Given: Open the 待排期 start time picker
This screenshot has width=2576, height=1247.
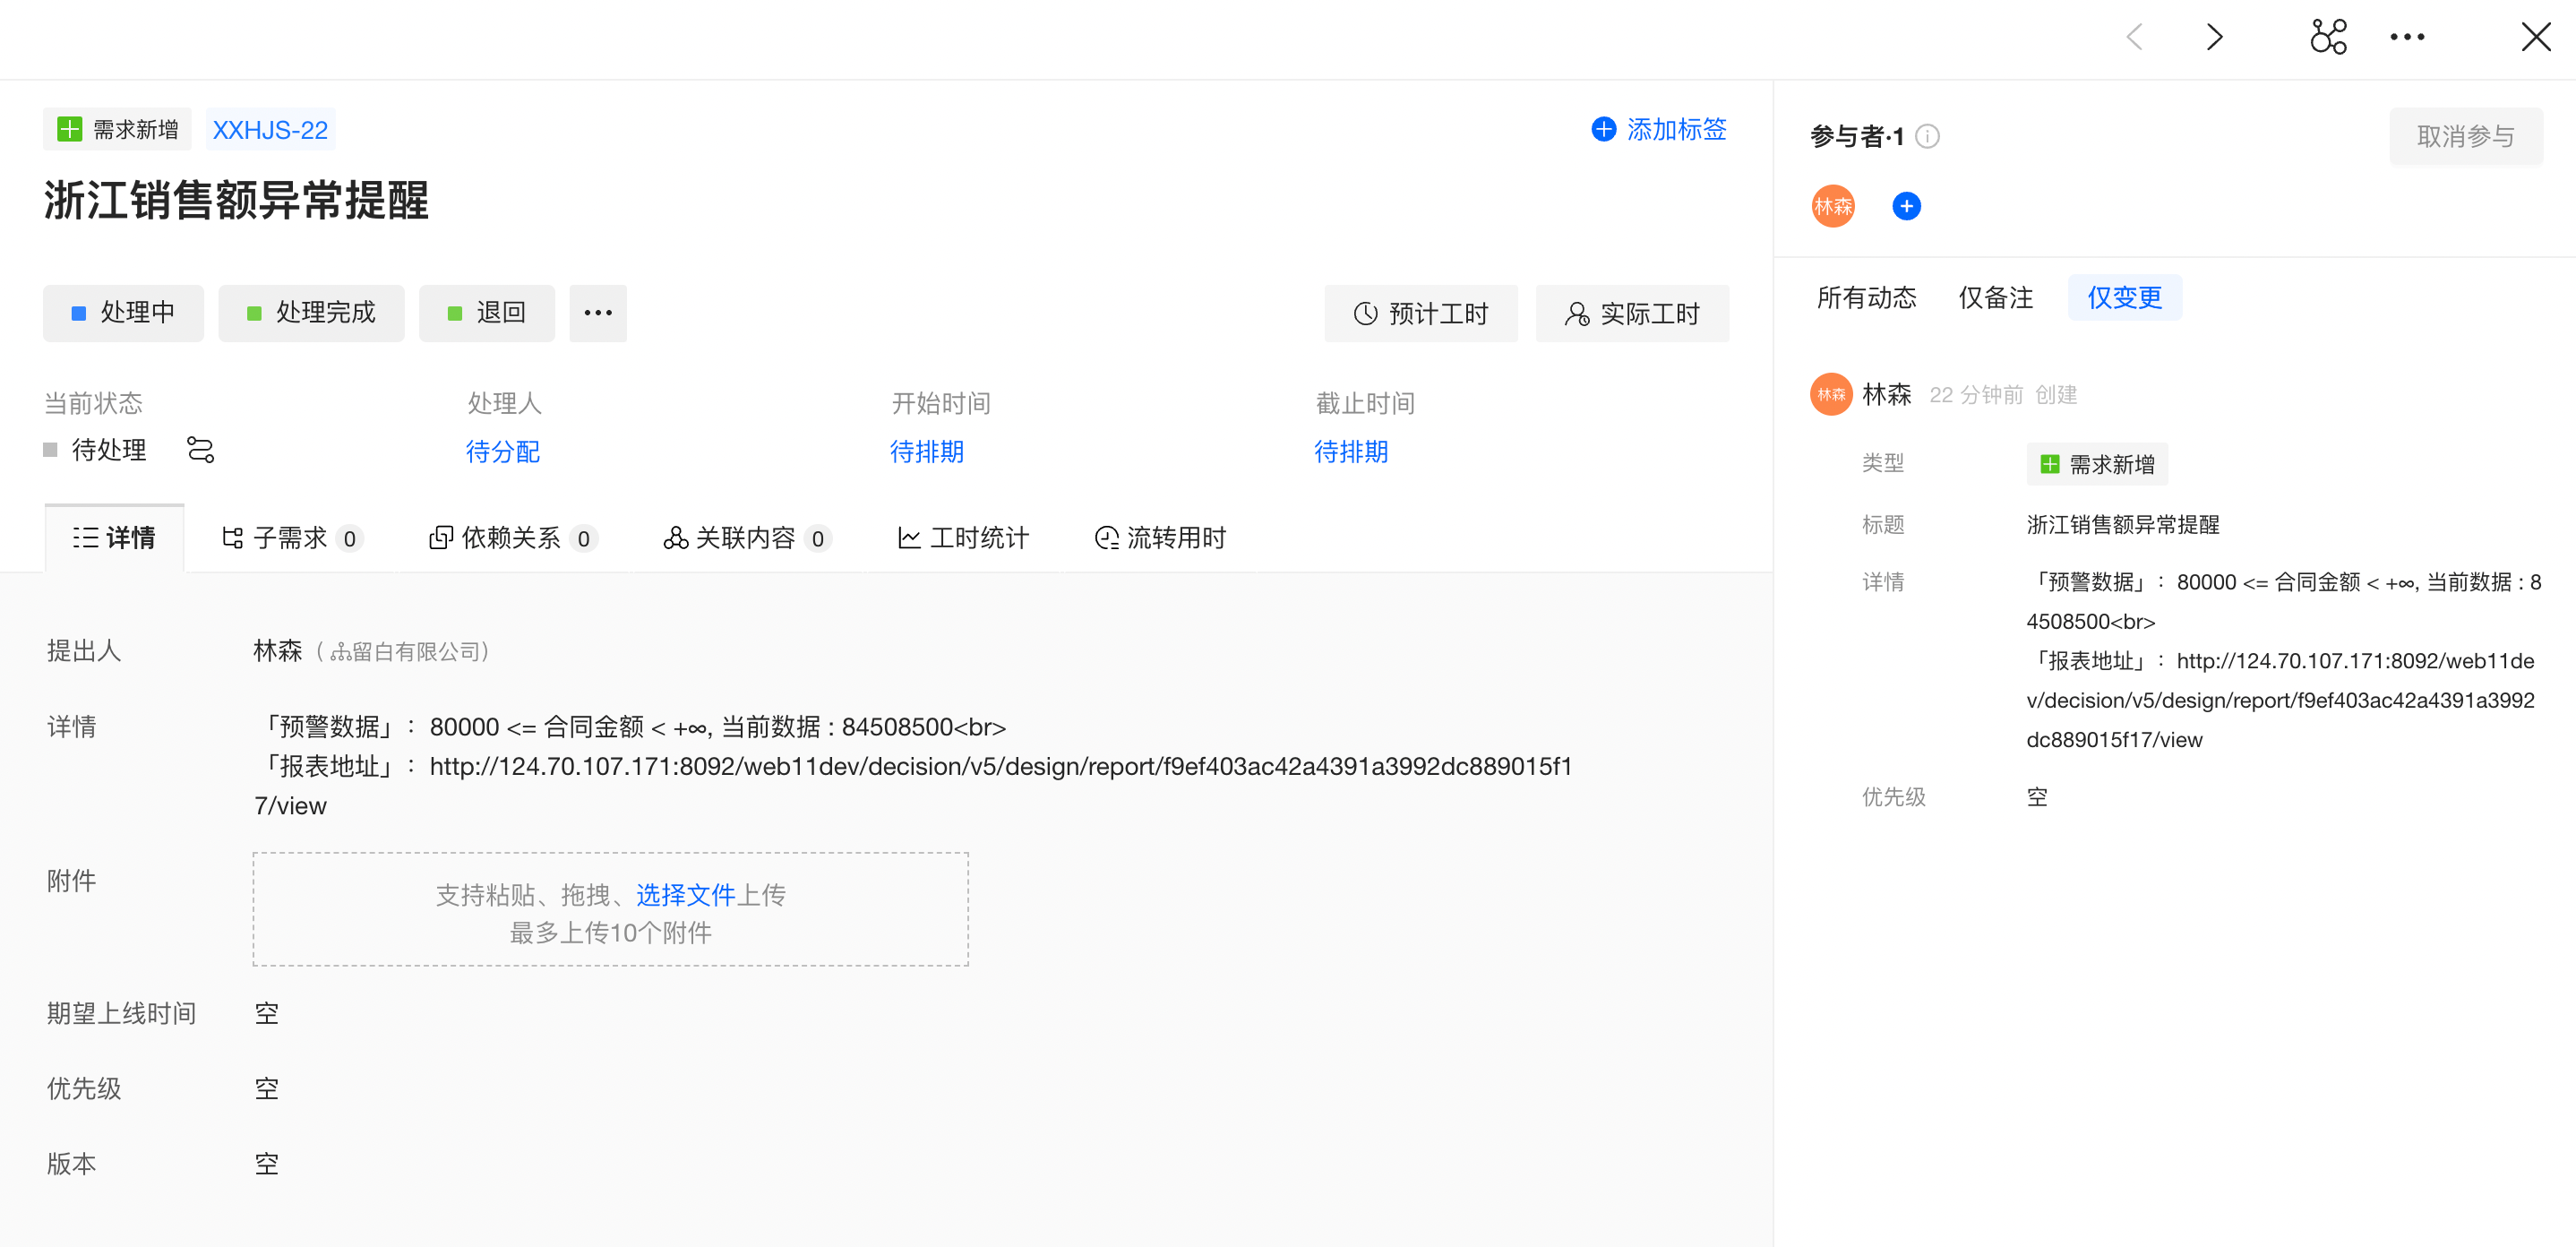Looking at the screenshot, I should 926,452.
